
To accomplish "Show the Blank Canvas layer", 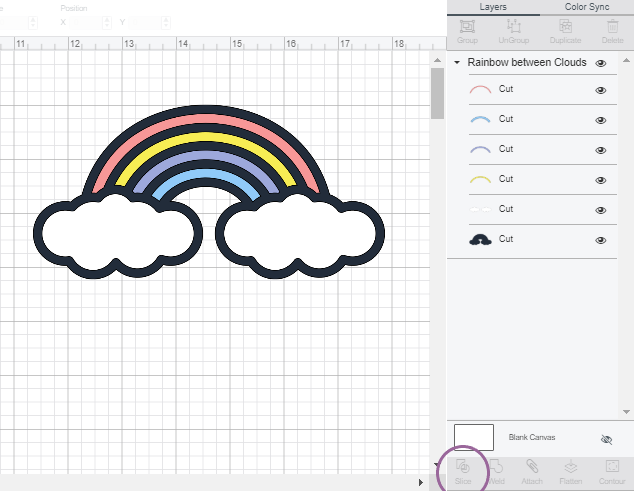I will (606, 439).
